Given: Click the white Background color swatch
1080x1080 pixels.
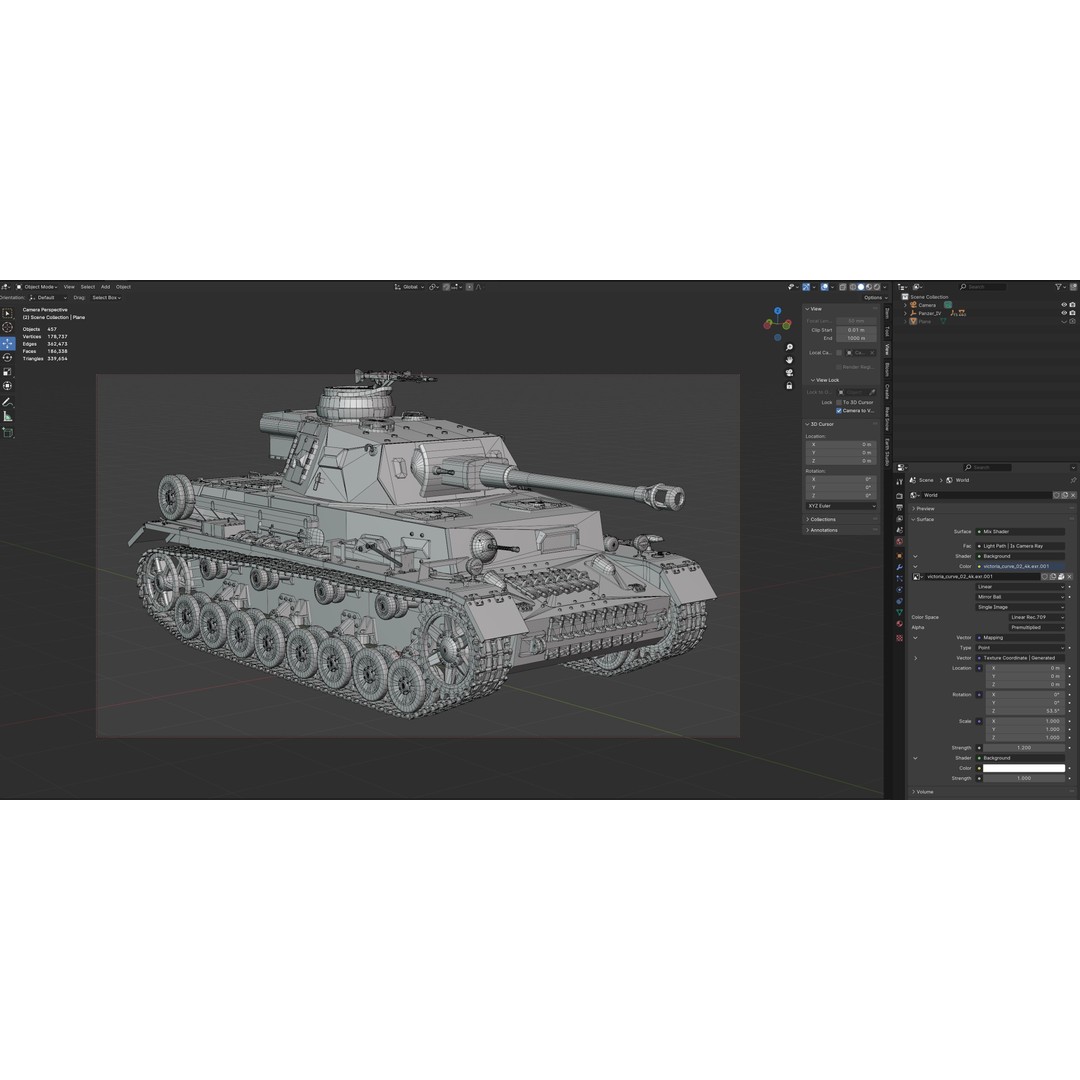Looking at the screenshot, I should pos(1022,768).
